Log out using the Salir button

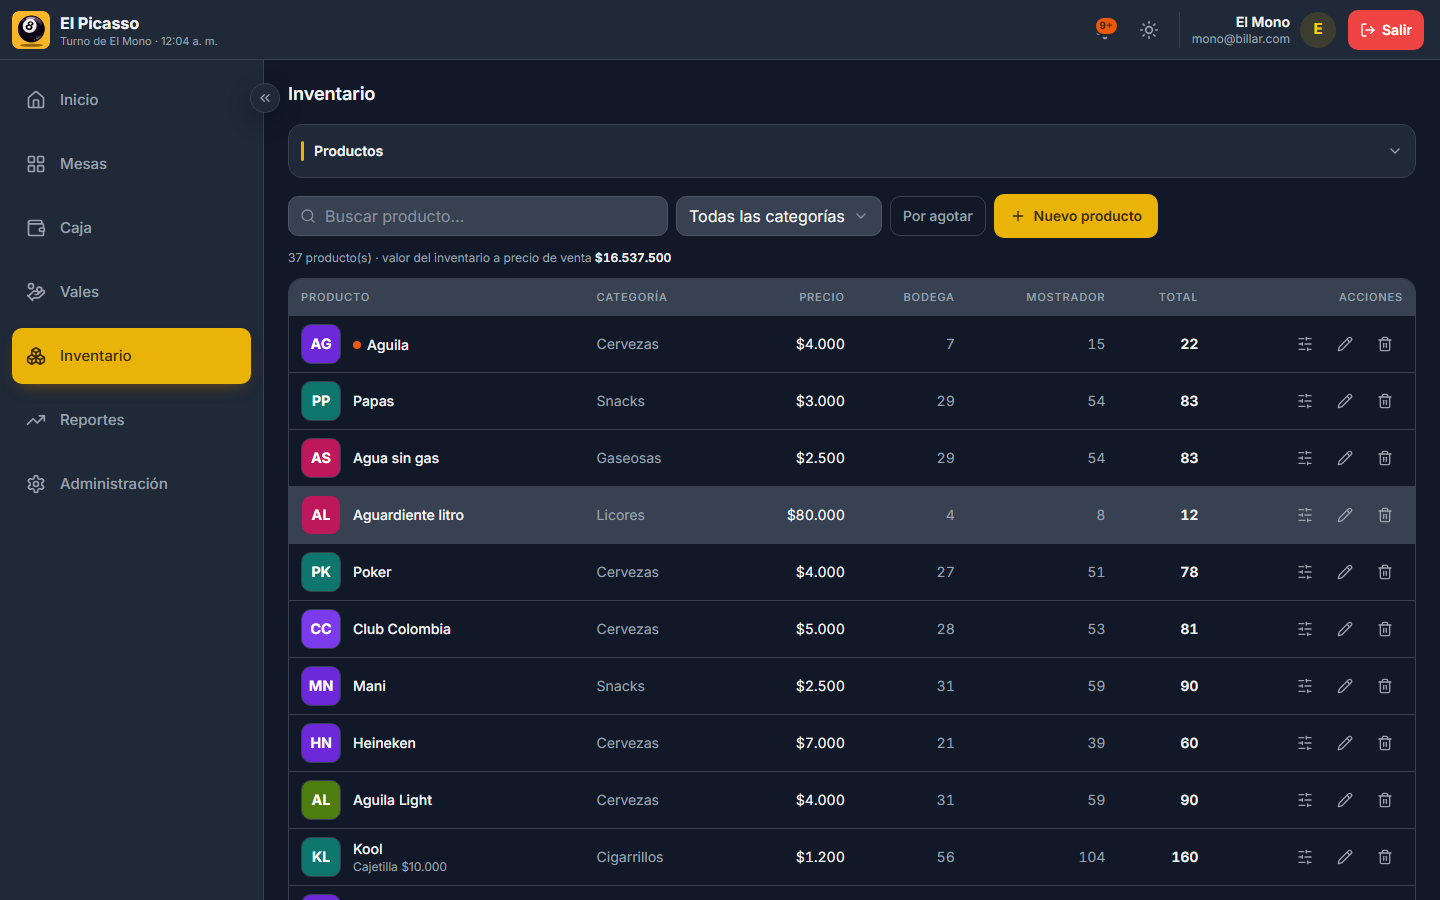pyautogui.click(x=1386, y=30)
